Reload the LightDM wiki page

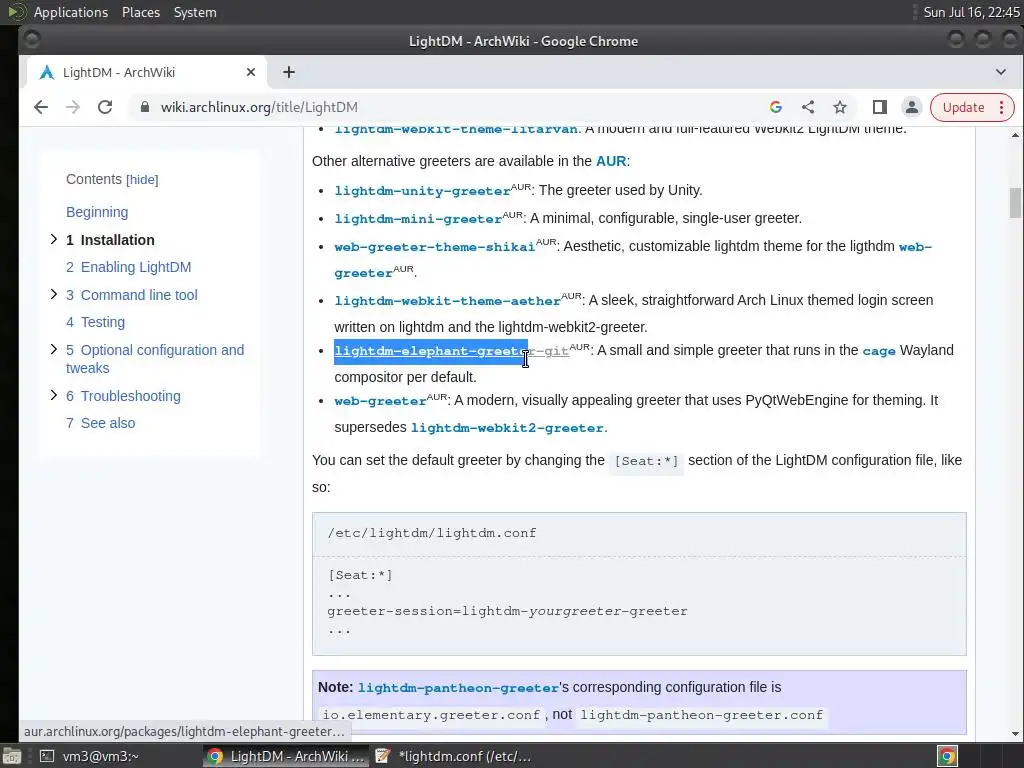[105, 107]
